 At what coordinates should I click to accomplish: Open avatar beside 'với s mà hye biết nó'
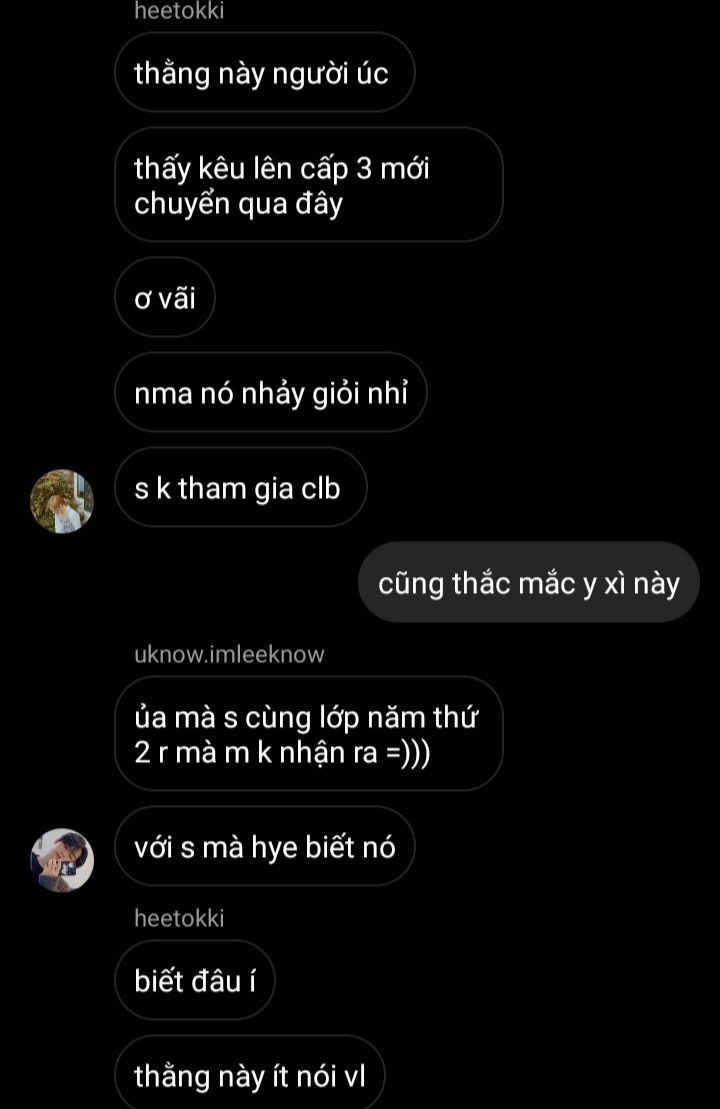pos(62,860)
